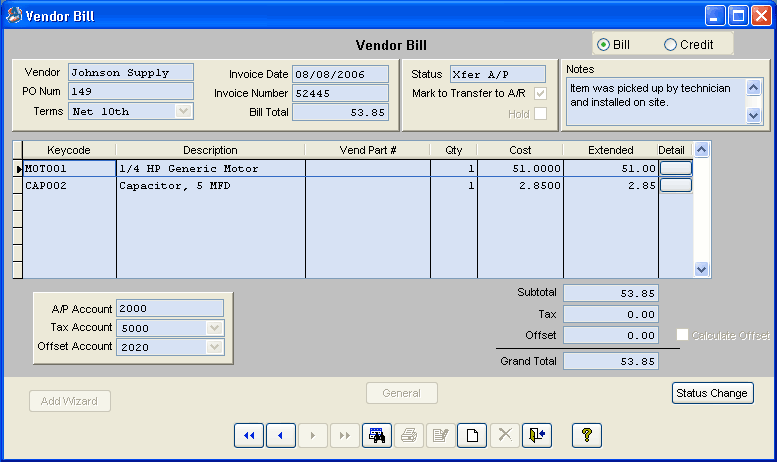Create a new blank record

click(x=472, y=435)
